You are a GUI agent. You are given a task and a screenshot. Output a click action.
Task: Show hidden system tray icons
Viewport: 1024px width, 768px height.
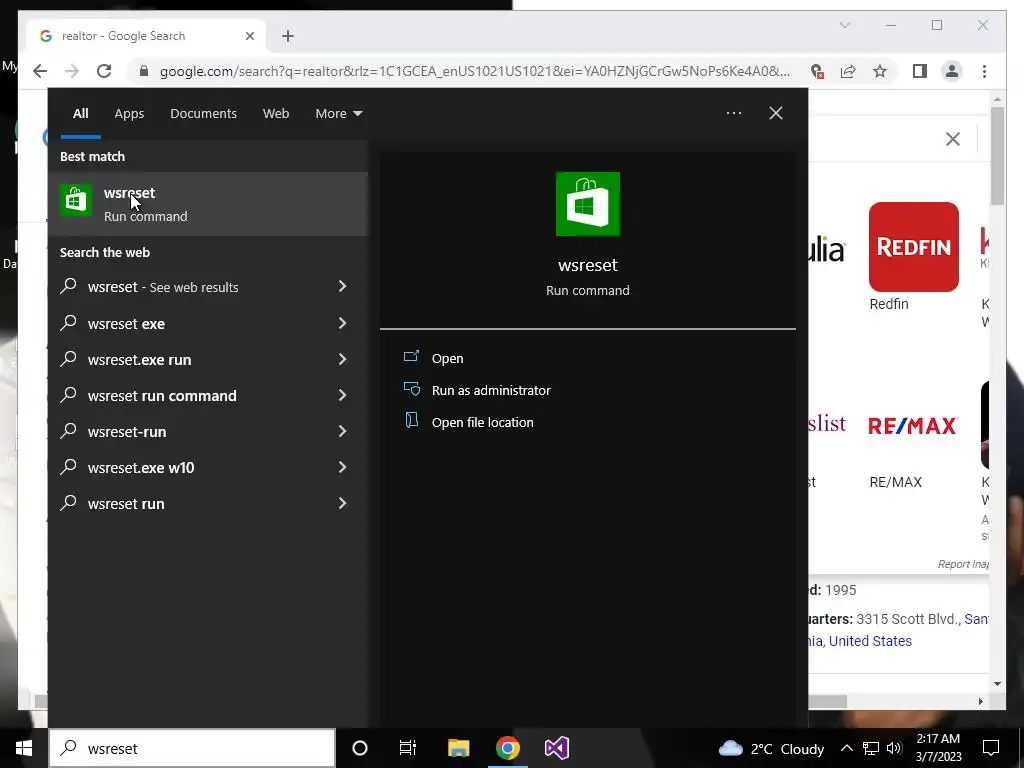[x=846, y=748]
